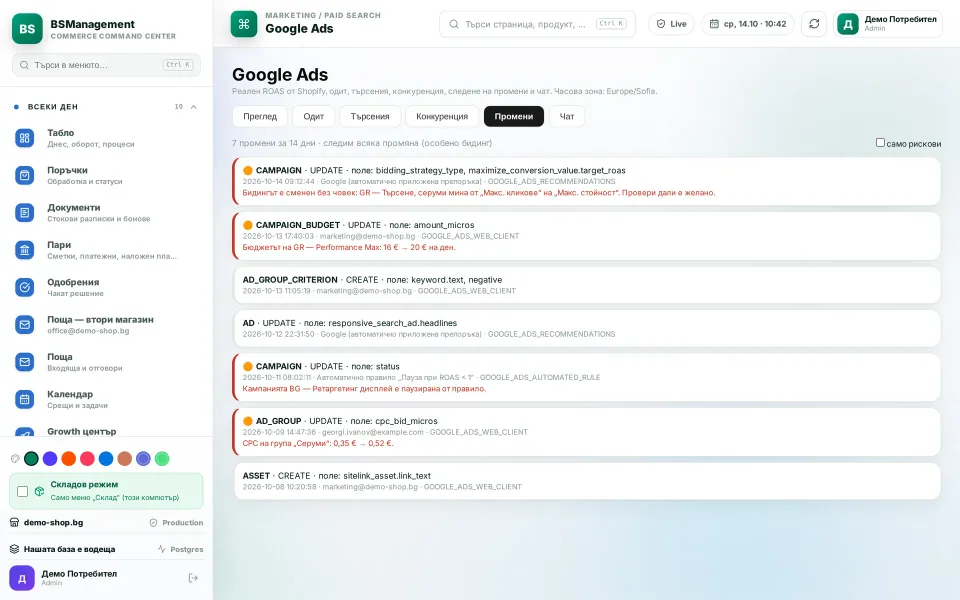
Task: Toggle the Складов режим checkbox
Action: 23,491
